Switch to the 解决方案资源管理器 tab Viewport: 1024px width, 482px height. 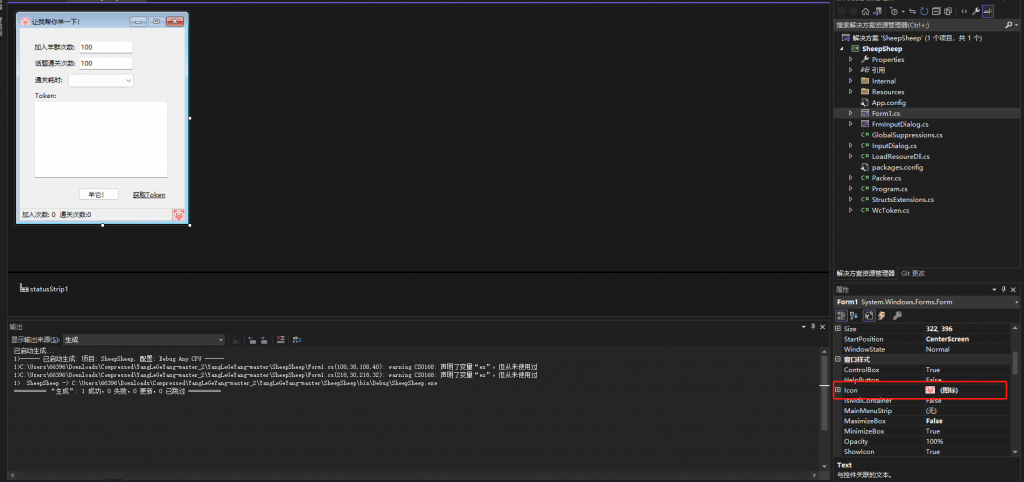[866, 273]
